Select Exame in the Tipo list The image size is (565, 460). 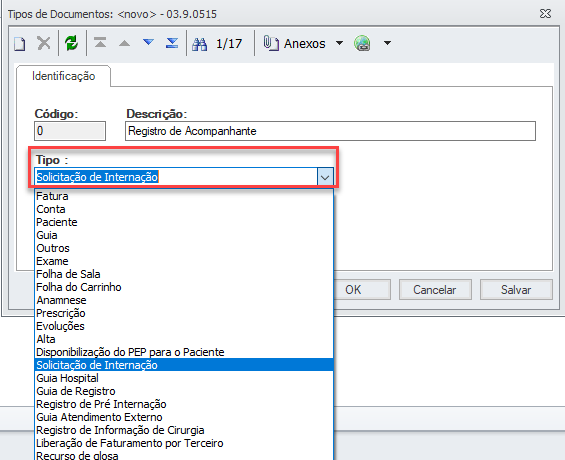pyautogui.click(x=184, y=261)
